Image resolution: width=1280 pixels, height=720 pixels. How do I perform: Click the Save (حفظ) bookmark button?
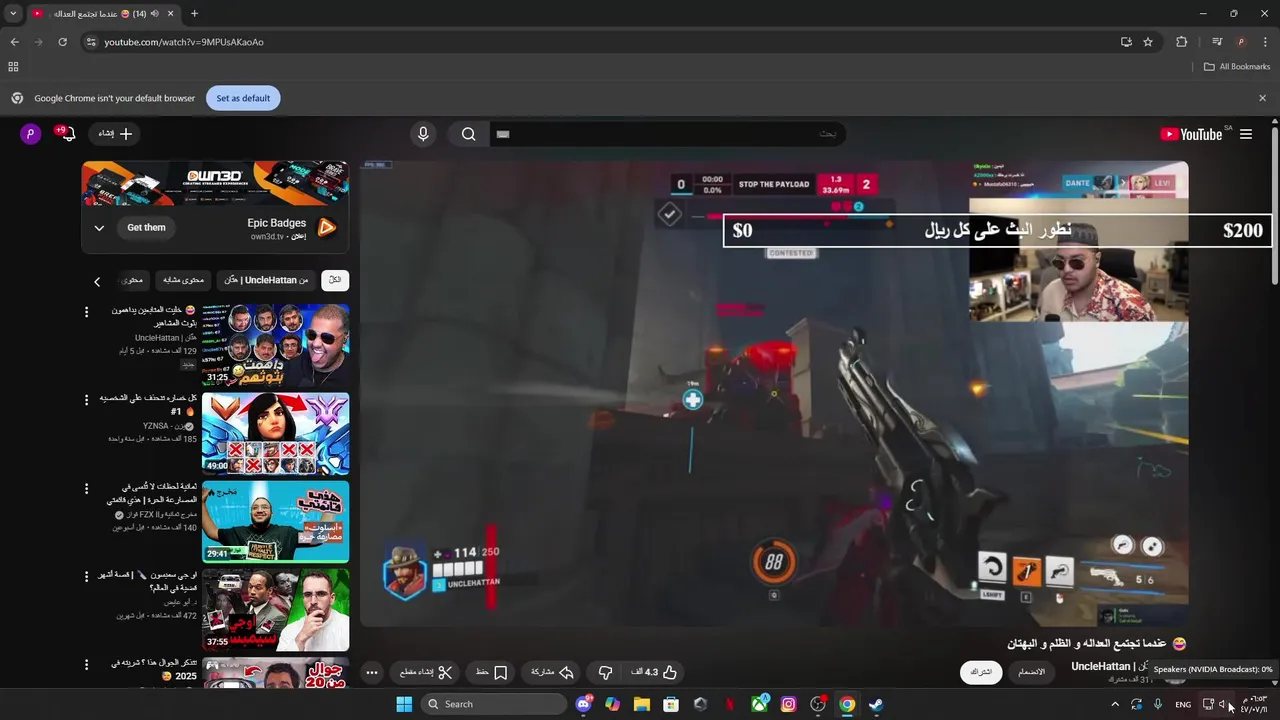491,672
